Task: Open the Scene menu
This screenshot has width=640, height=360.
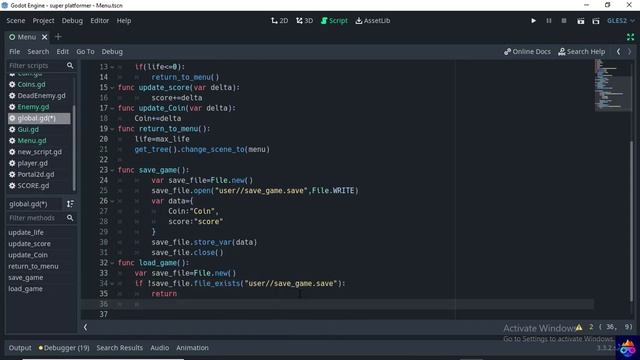Action: [16, 20]
